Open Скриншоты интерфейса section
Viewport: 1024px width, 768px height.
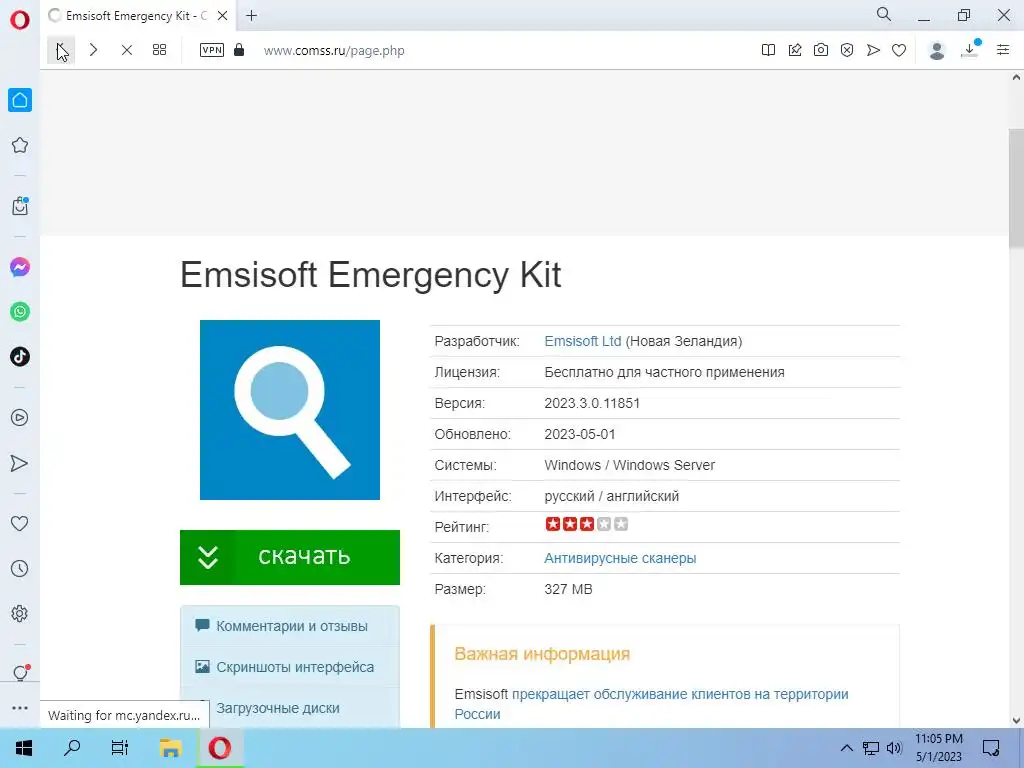tap(290, 667)
